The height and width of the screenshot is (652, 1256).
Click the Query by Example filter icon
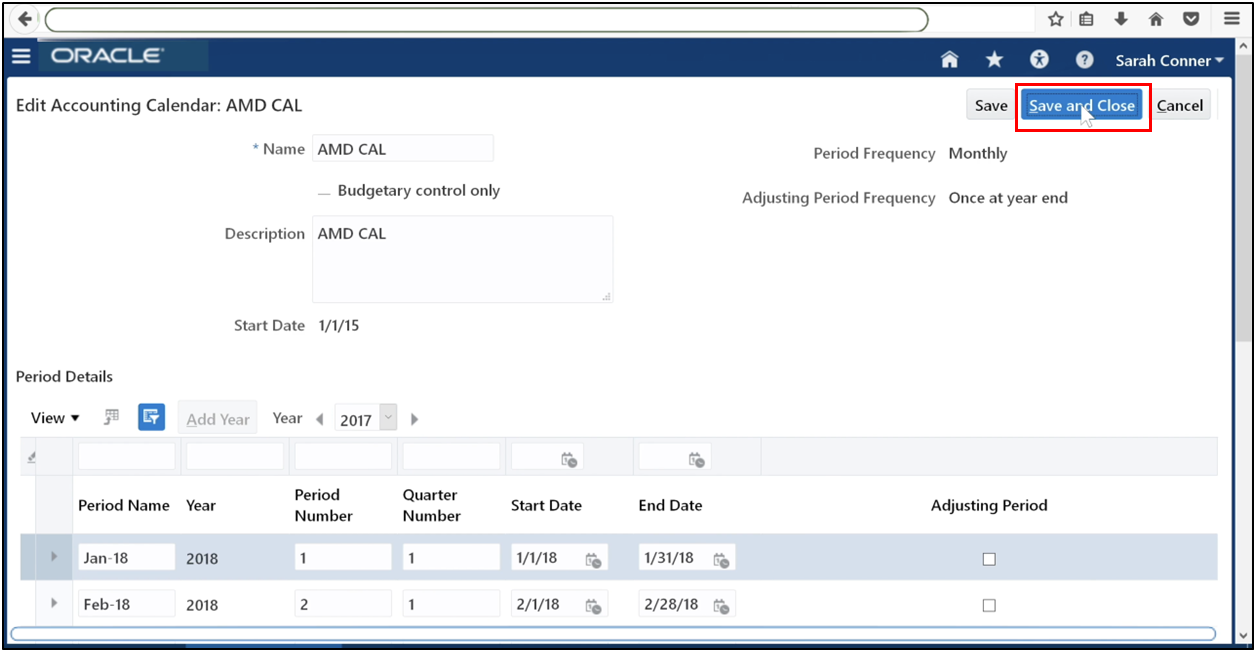[x=151, y=417]
